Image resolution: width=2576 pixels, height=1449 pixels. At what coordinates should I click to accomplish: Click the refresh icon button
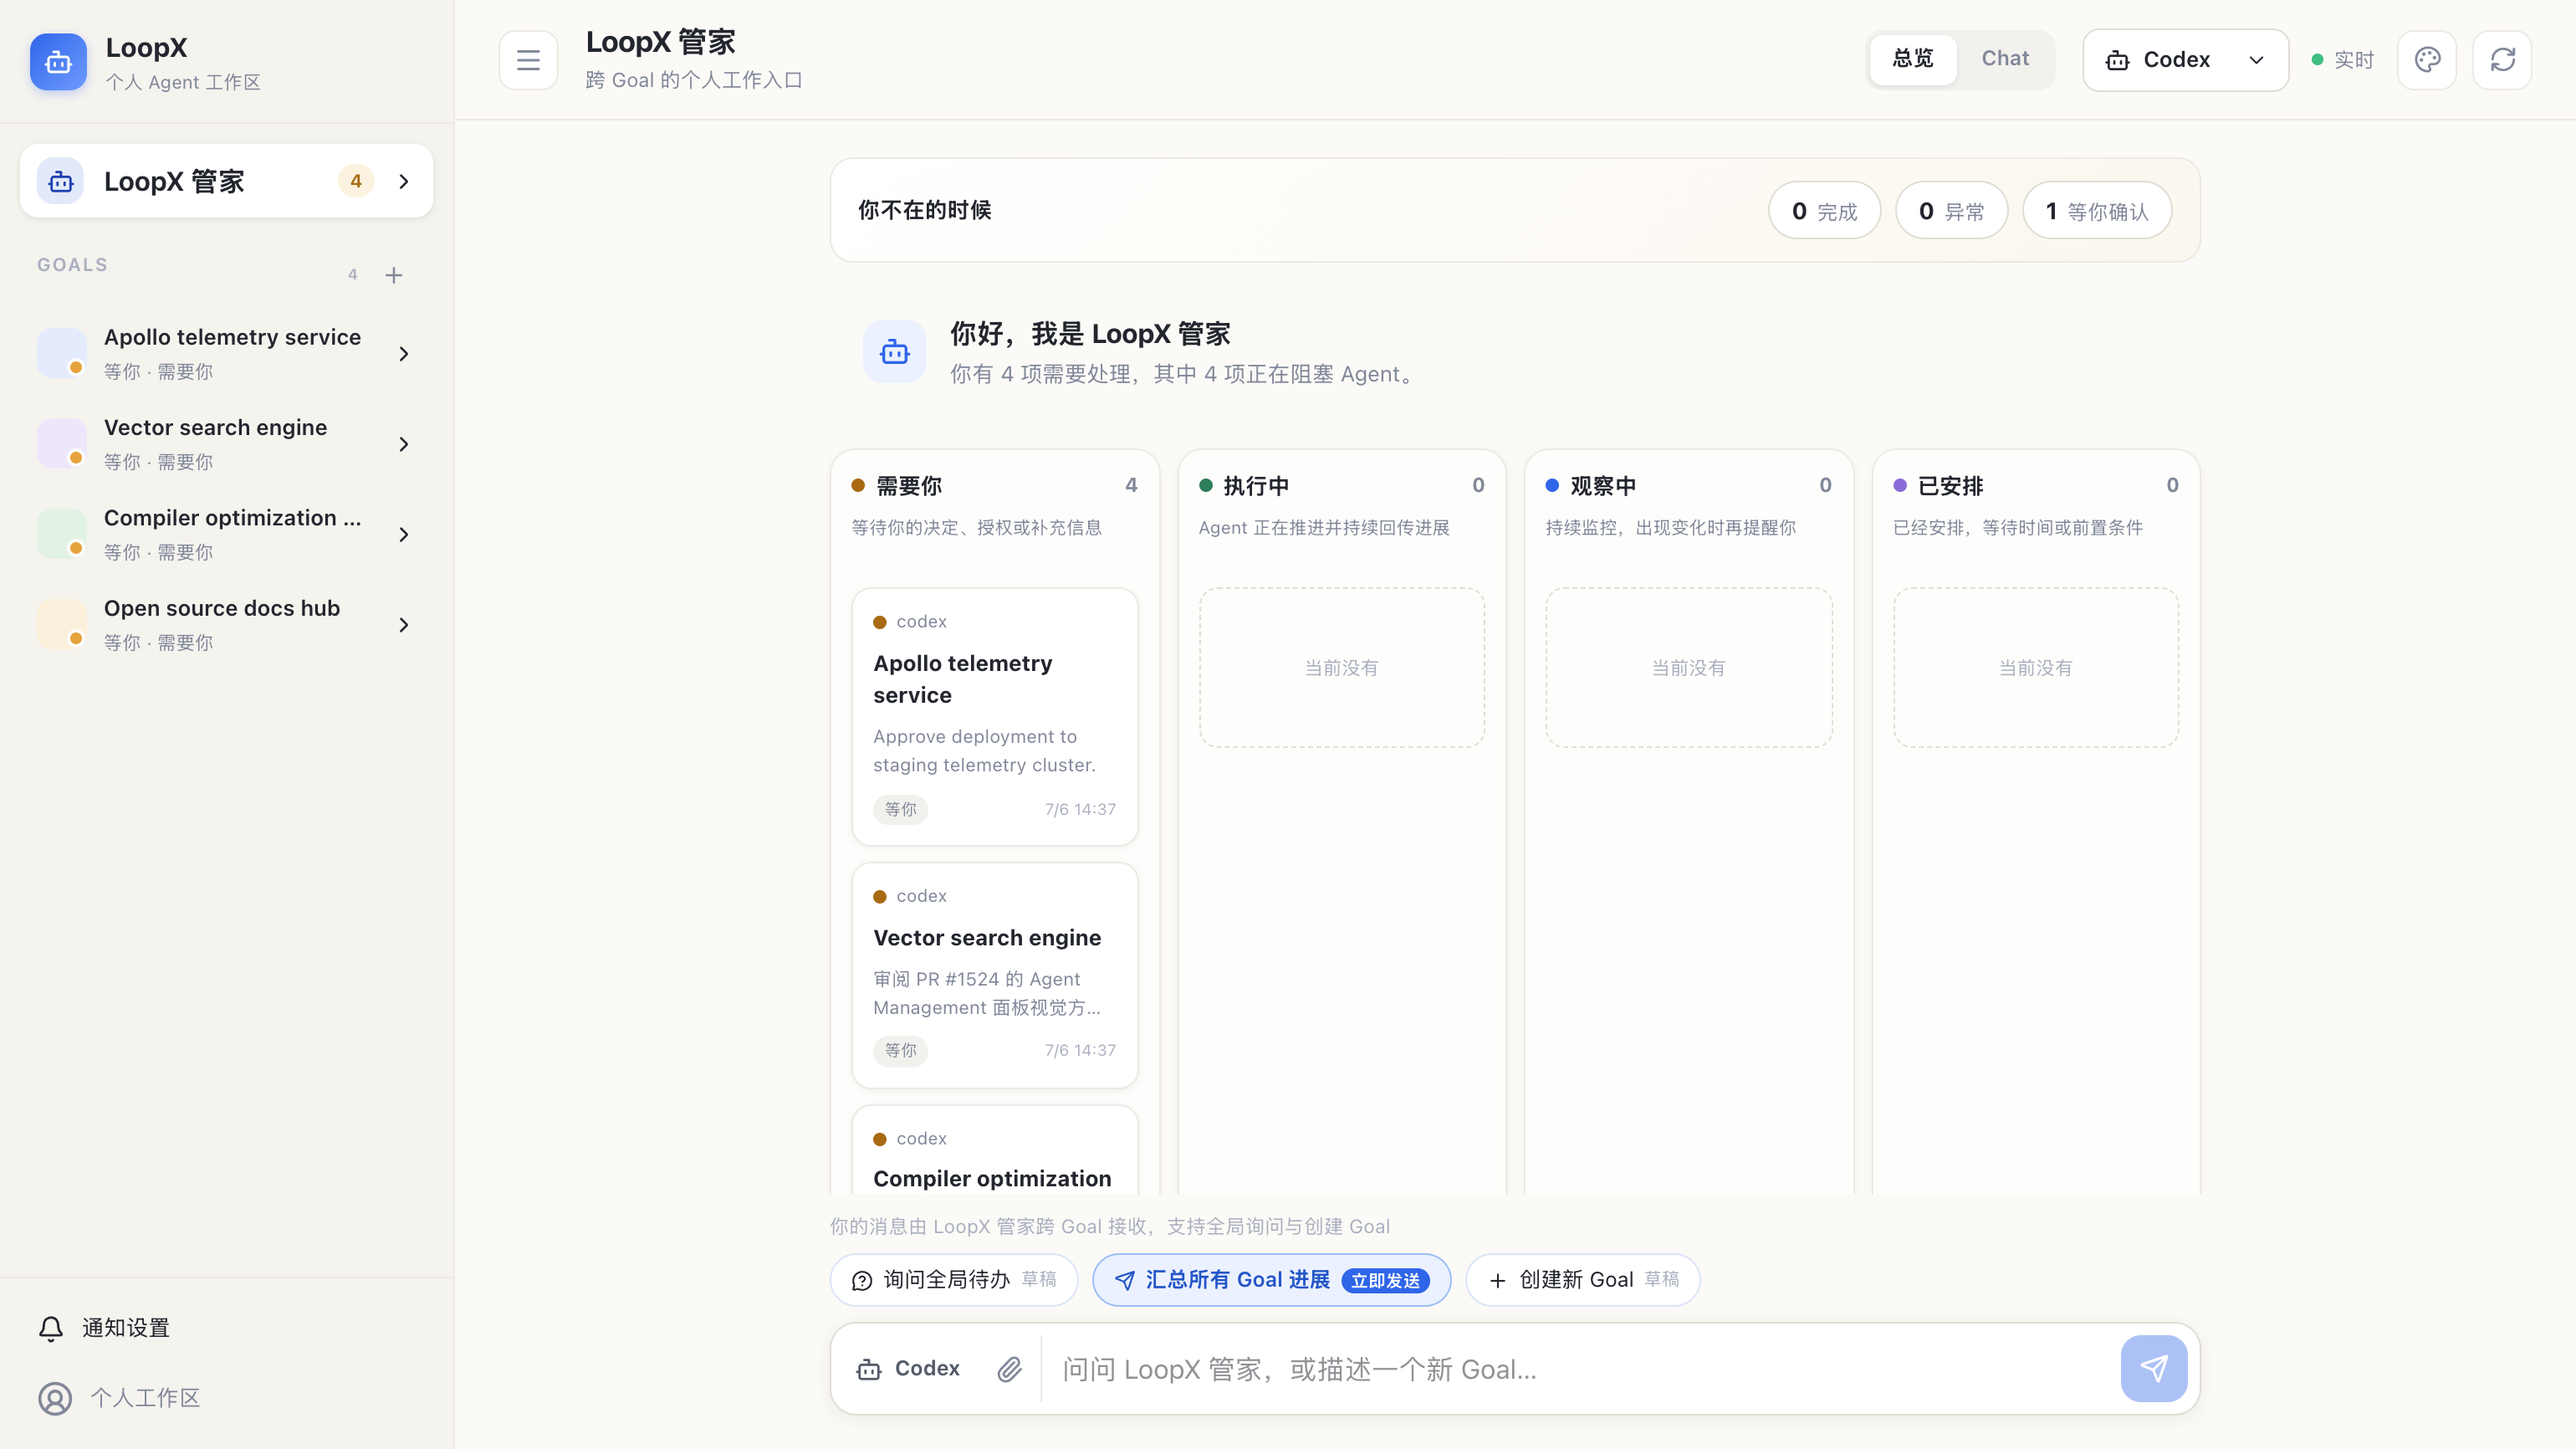[x=2502, y=60]
